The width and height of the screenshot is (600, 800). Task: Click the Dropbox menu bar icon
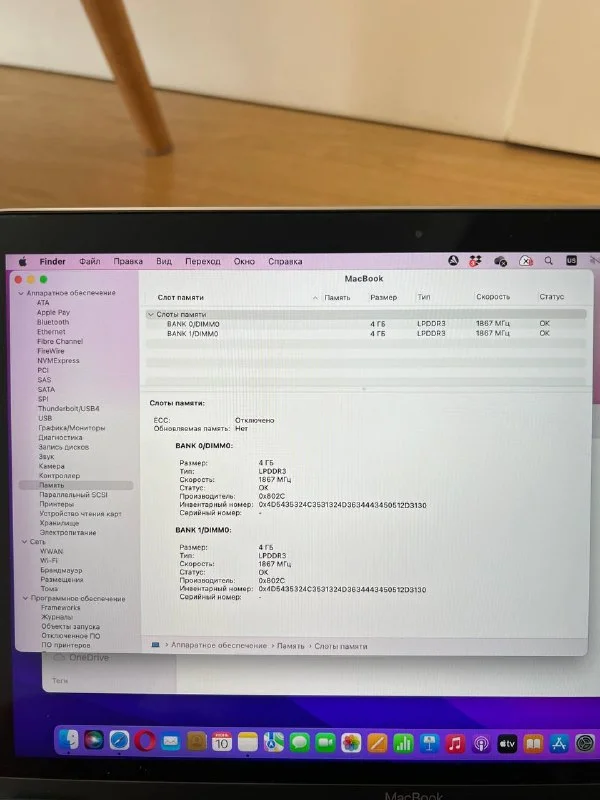pyautogui.click(x=476, y=261)
